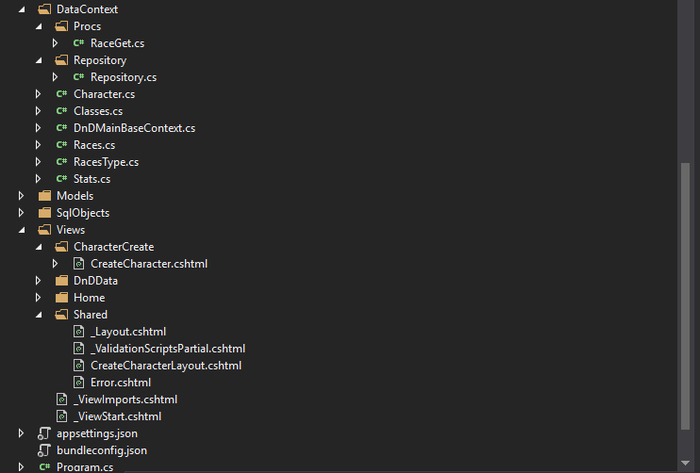Click the C# icon next to Repository.cs

[x=78, y=77]
